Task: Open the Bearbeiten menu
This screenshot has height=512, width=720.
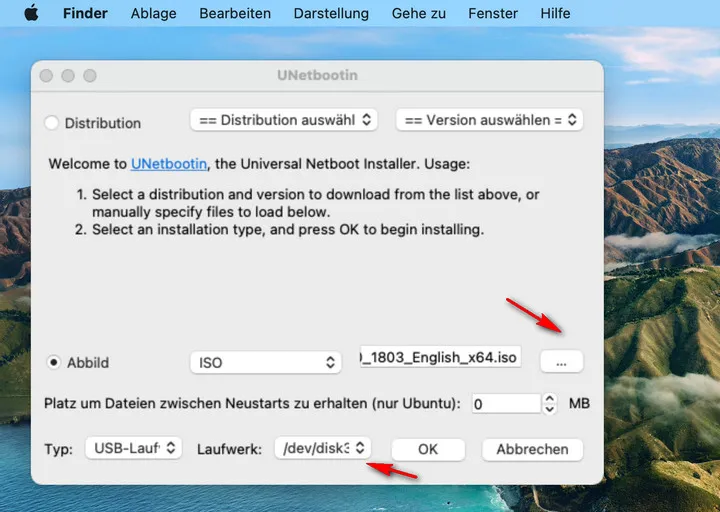Action: (x=235, y=13)
